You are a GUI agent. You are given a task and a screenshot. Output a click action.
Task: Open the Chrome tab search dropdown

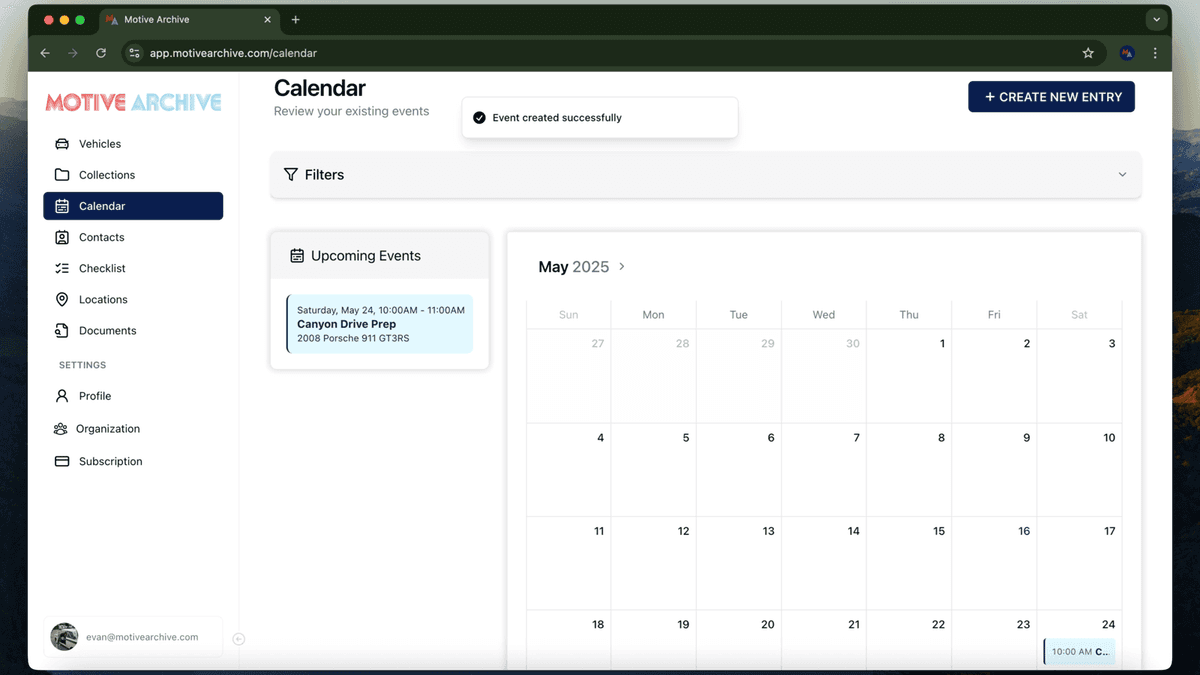coord(1156,20)
